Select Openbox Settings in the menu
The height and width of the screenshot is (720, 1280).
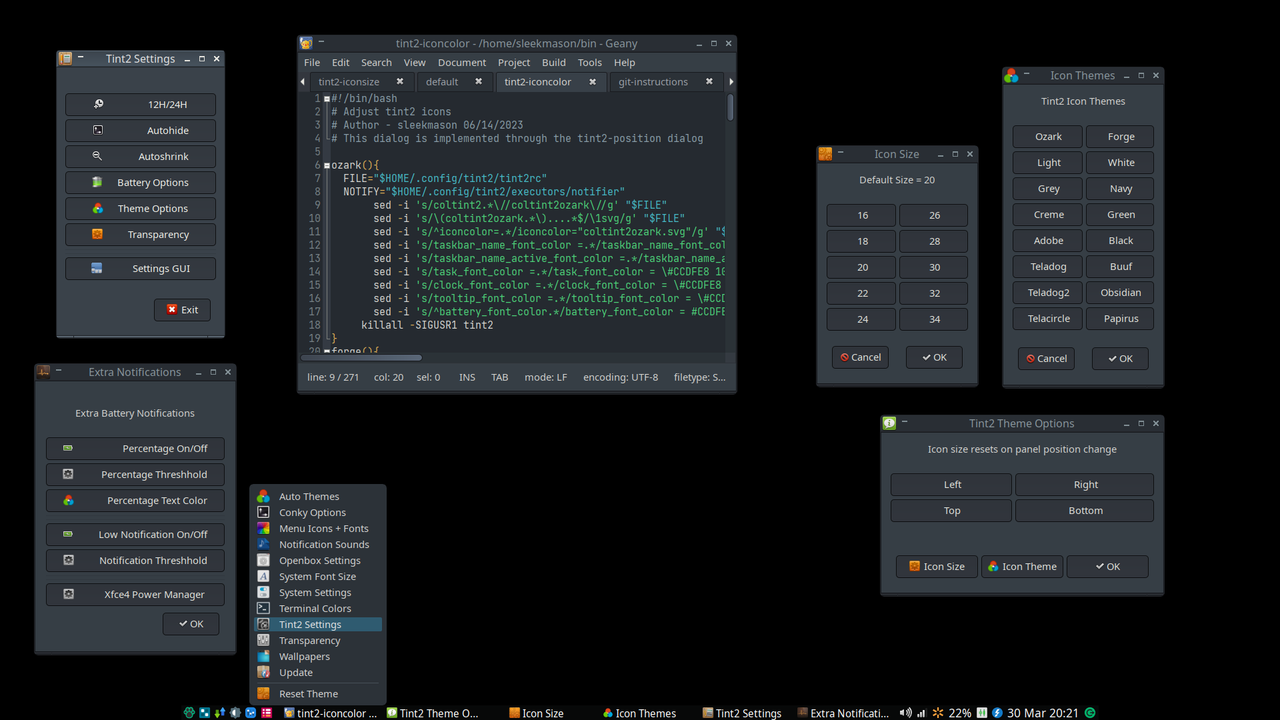coord(316,560)
